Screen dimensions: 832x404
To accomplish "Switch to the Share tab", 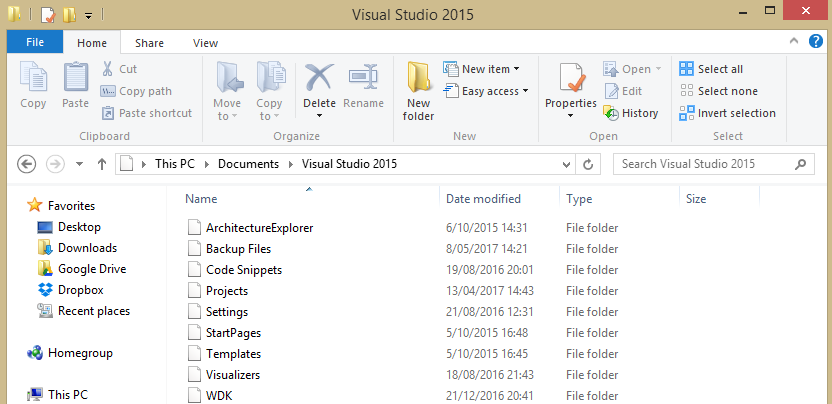I will tap(149, 43).
